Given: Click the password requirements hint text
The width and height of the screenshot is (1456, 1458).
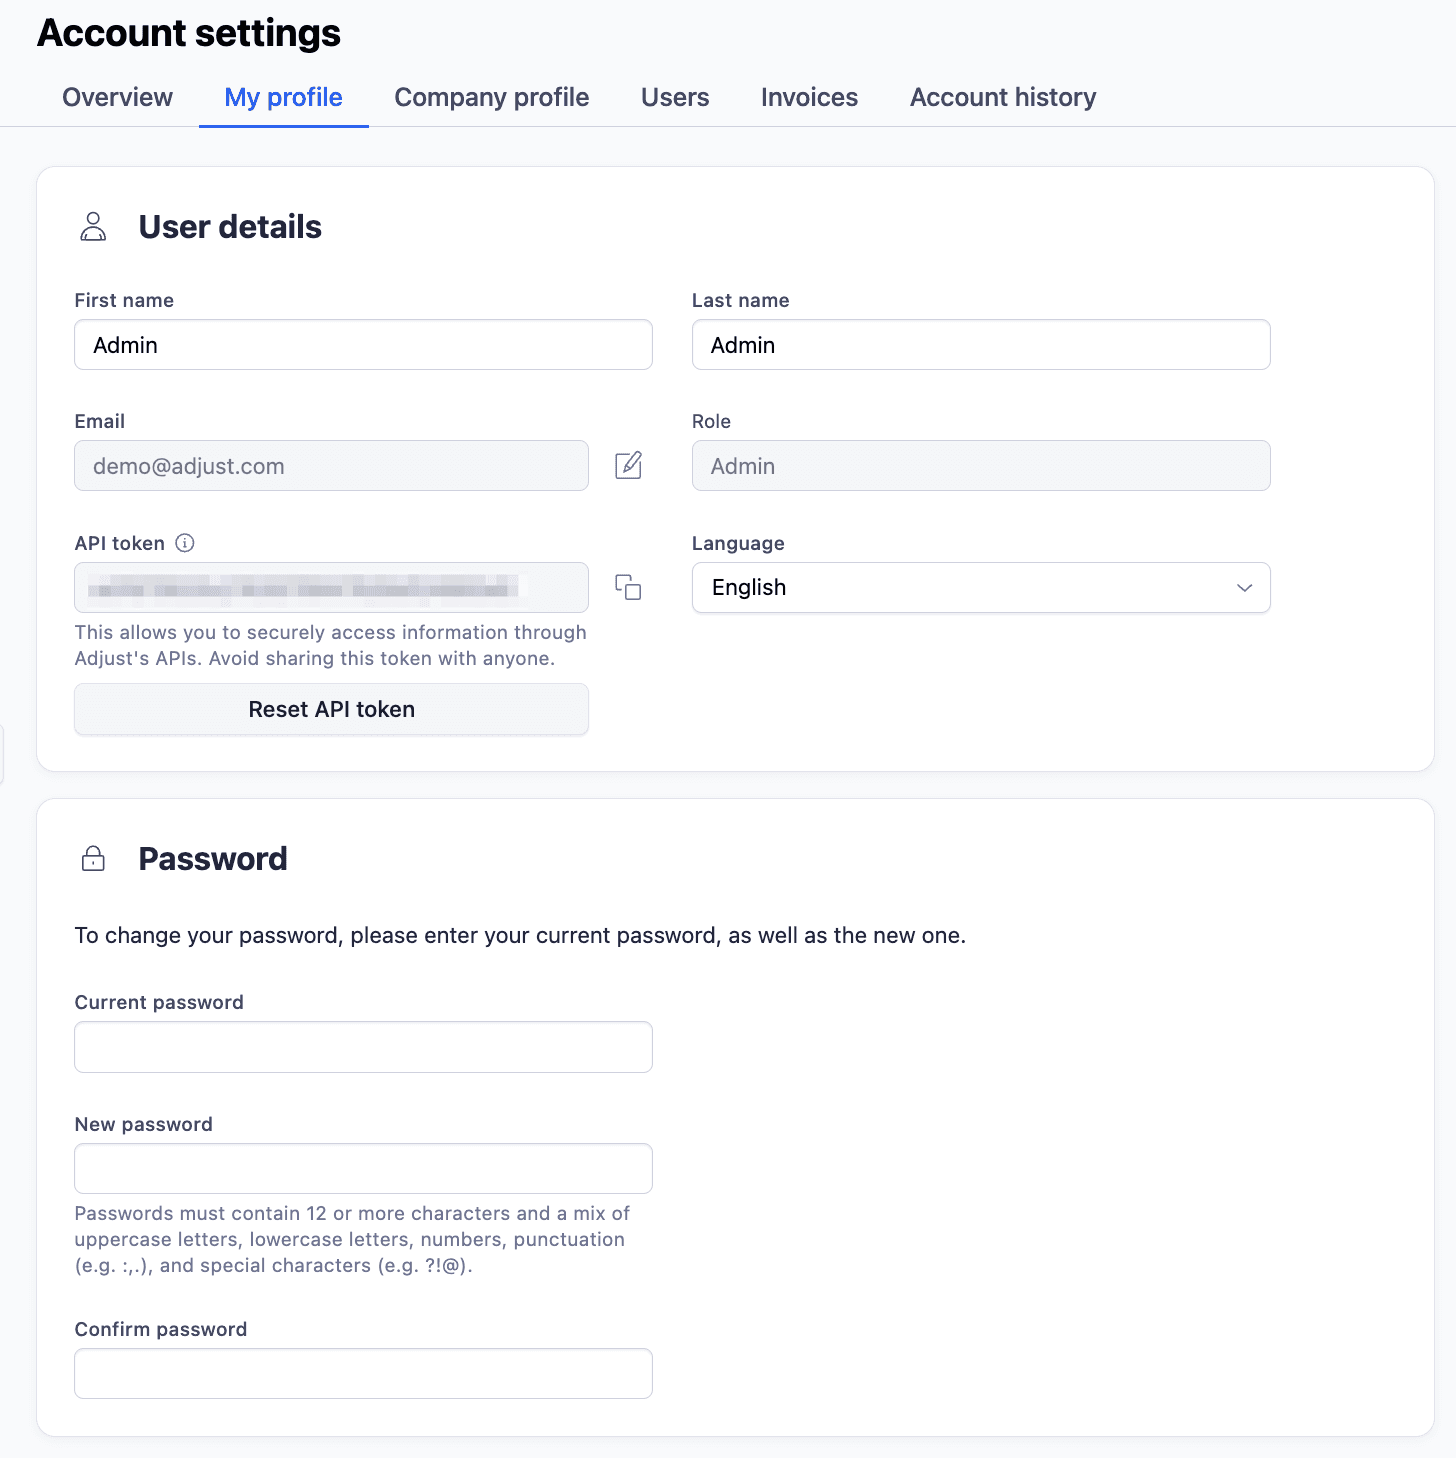Looking at the screenshot, I should (352, 1239).
